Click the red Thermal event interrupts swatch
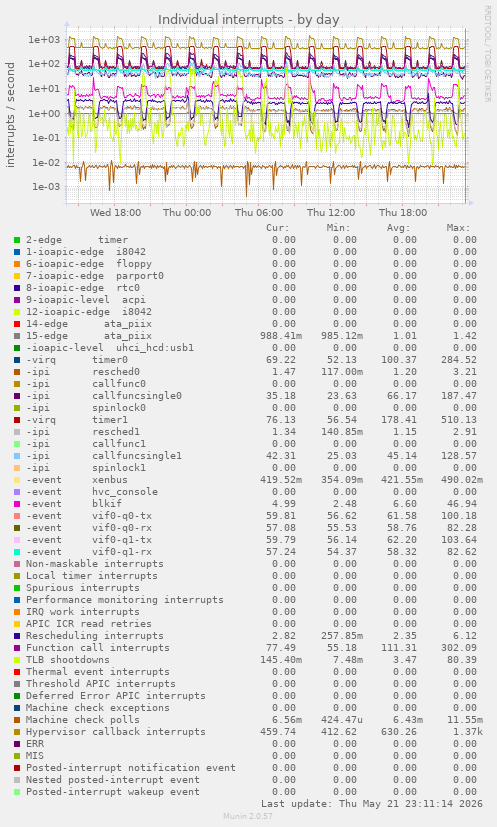This screenshot has height=827, width=497. (17, 672)
